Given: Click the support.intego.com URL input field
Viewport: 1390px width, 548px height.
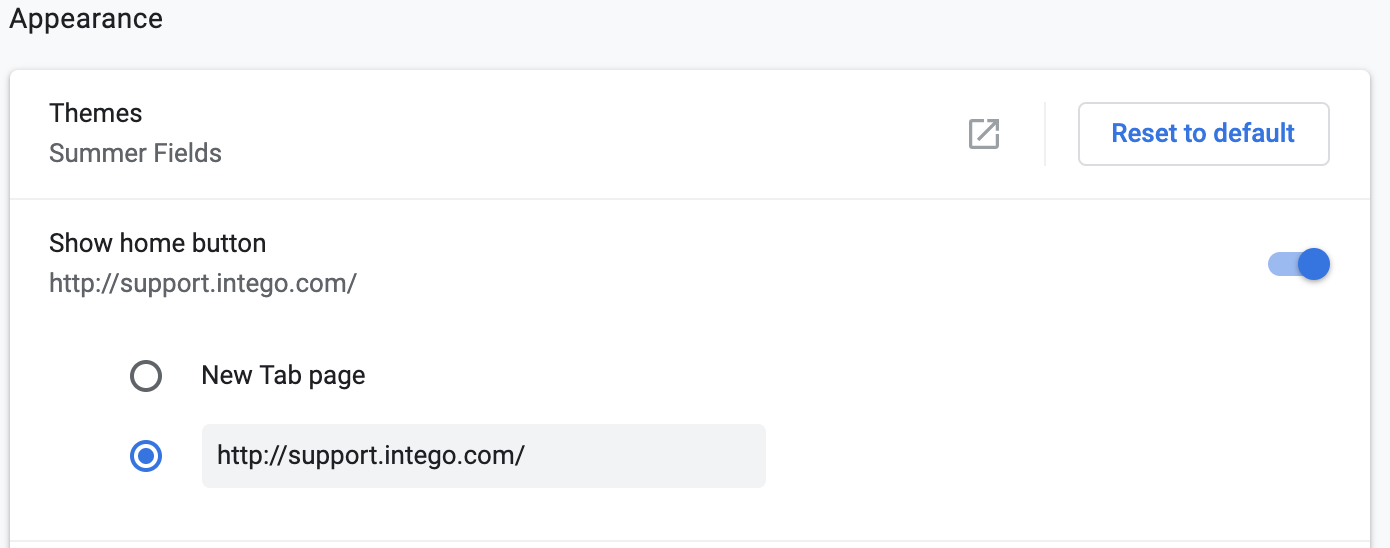Looking at the screenshot, I should 484,456.
